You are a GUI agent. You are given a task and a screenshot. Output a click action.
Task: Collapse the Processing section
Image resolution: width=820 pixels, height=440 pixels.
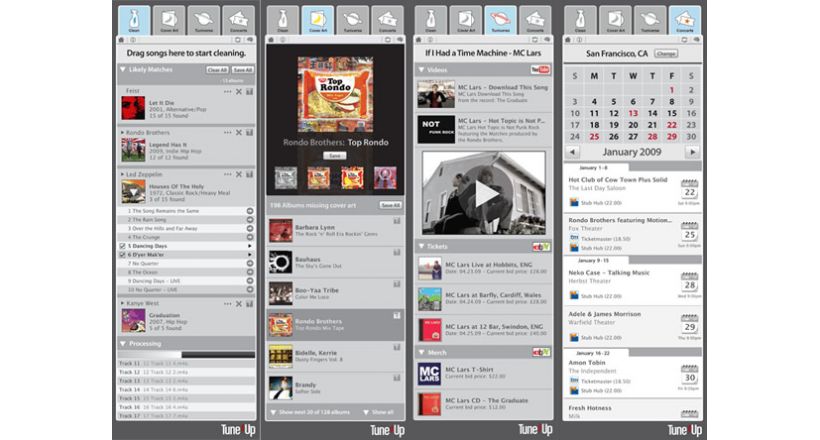[x=123, y=344]
